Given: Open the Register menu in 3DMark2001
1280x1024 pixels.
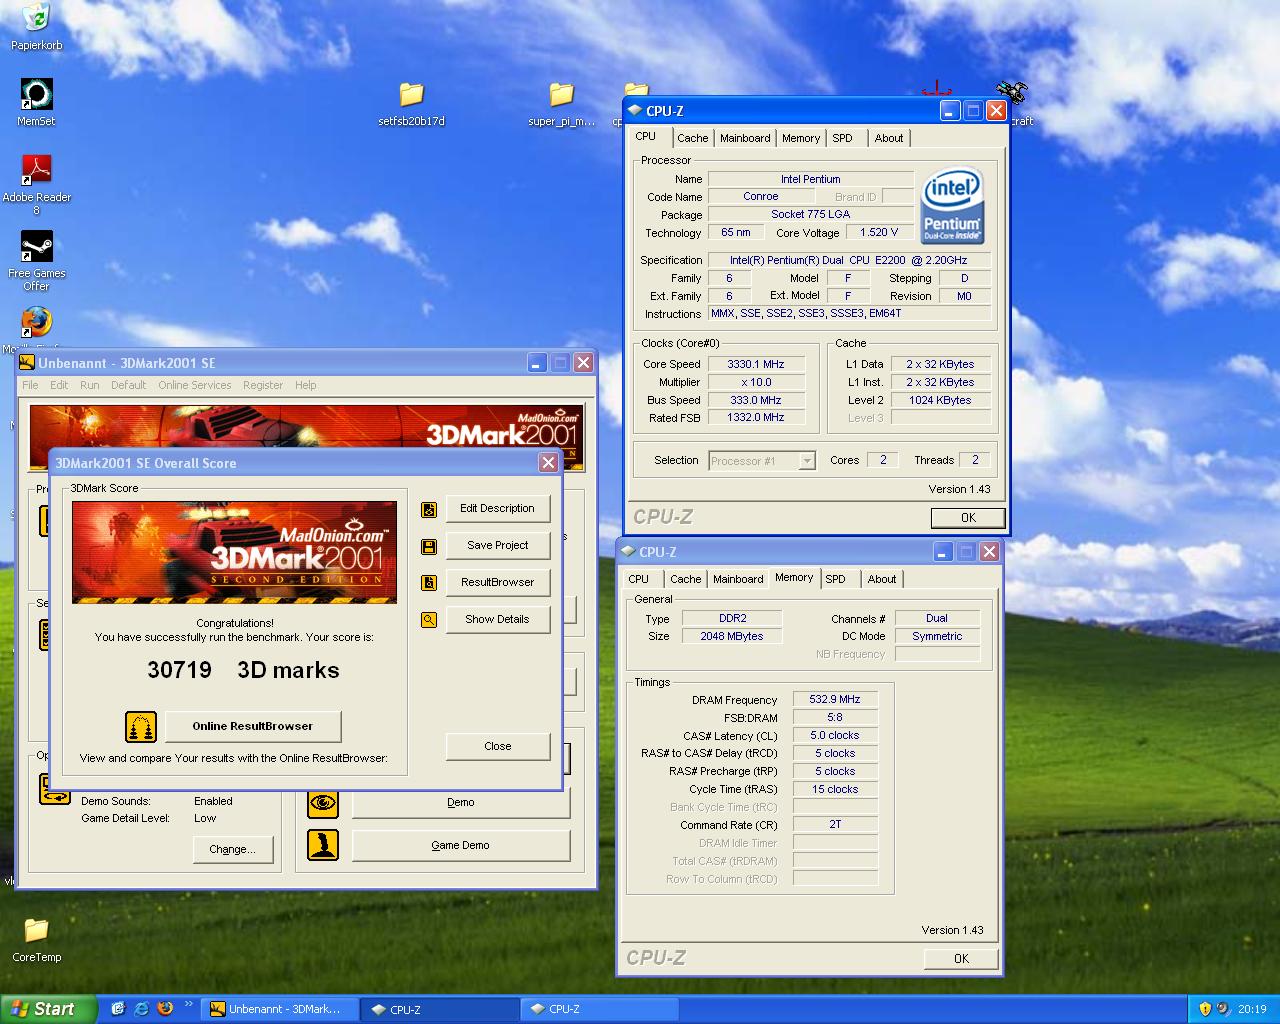Looking at the screenshot, I should point(263,385).
